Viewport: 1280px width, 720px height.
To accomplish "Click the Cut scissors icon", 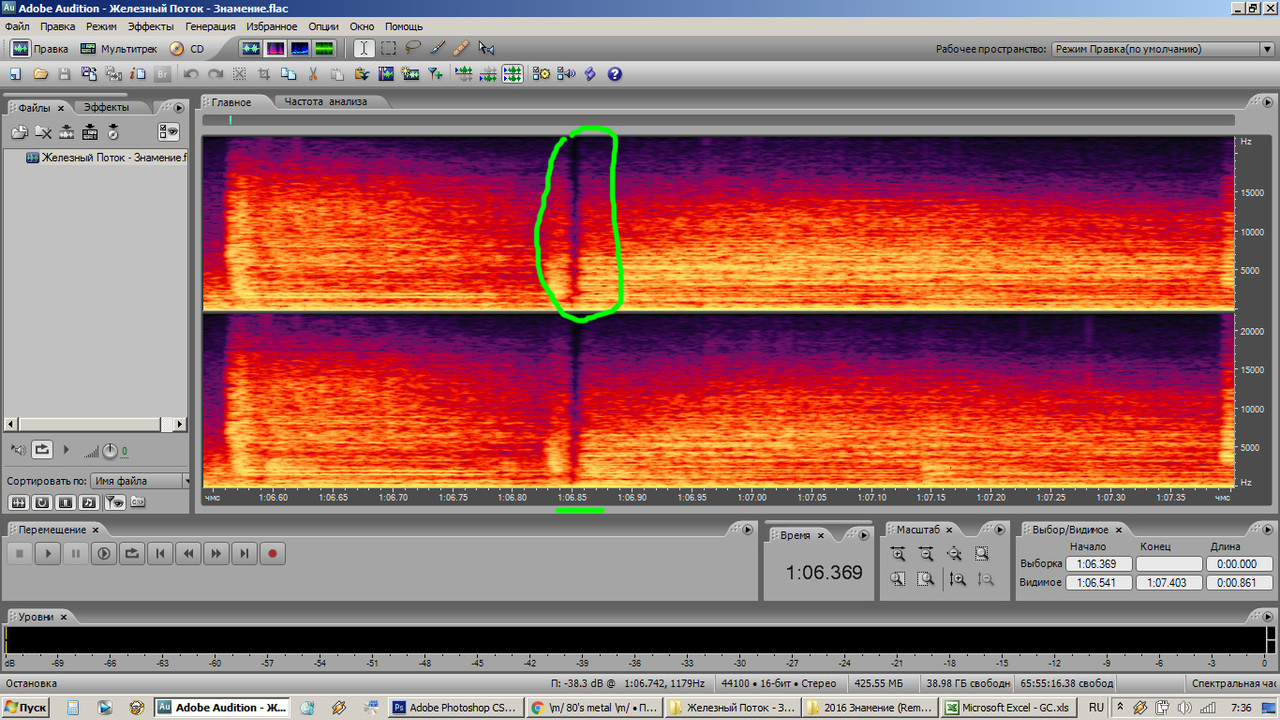I will click(313, 74).
